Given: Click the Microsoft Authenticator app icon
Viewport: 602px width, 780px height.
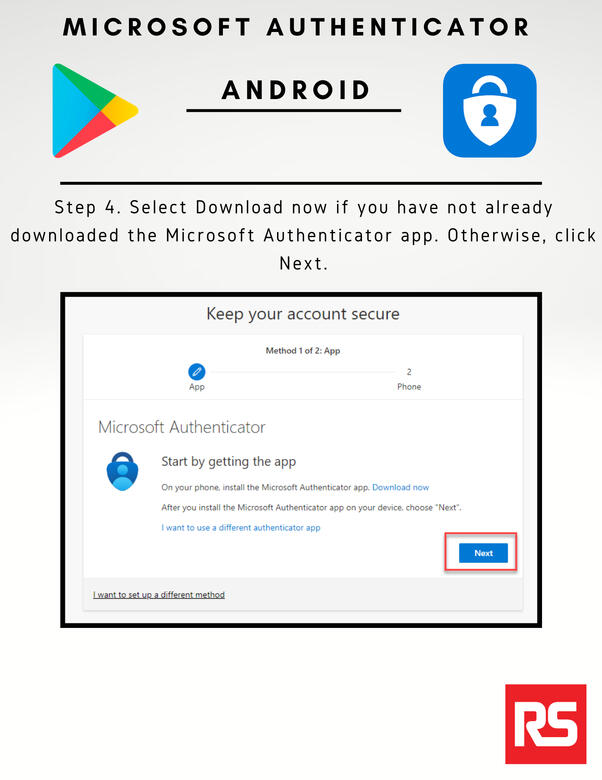Looking at the screenshot, I should 490,110.
